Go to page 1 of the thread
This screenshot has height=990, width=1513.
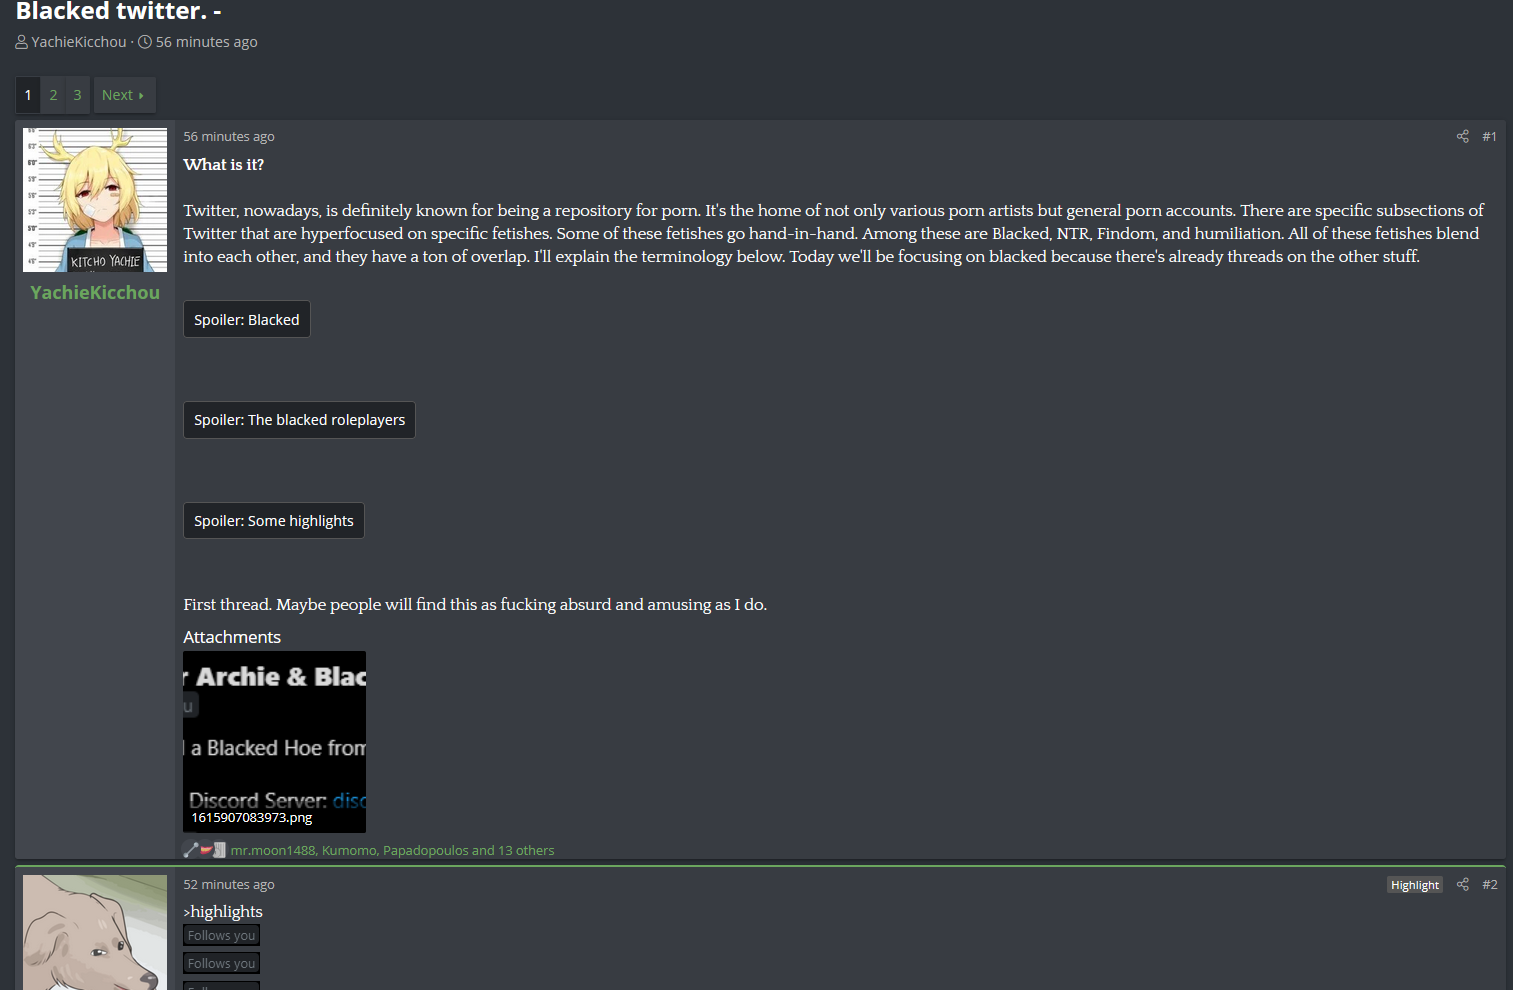(28, 95)
